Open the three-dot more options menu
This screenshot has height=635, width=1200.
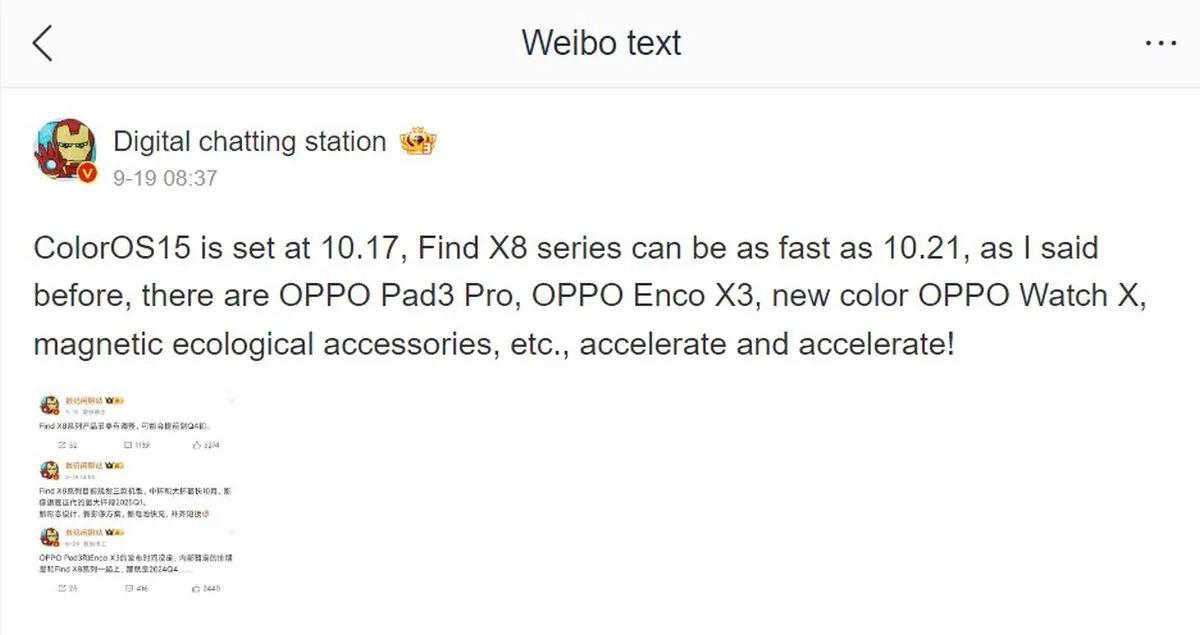point(1160,44)
